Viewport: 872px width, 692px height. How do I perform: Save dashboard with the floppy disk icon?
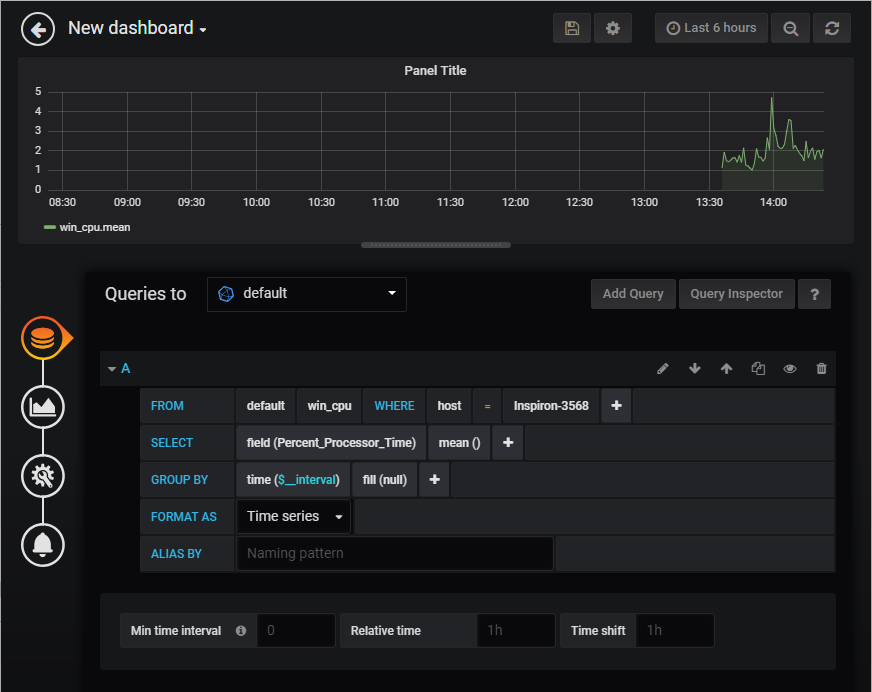click(572, 28)
